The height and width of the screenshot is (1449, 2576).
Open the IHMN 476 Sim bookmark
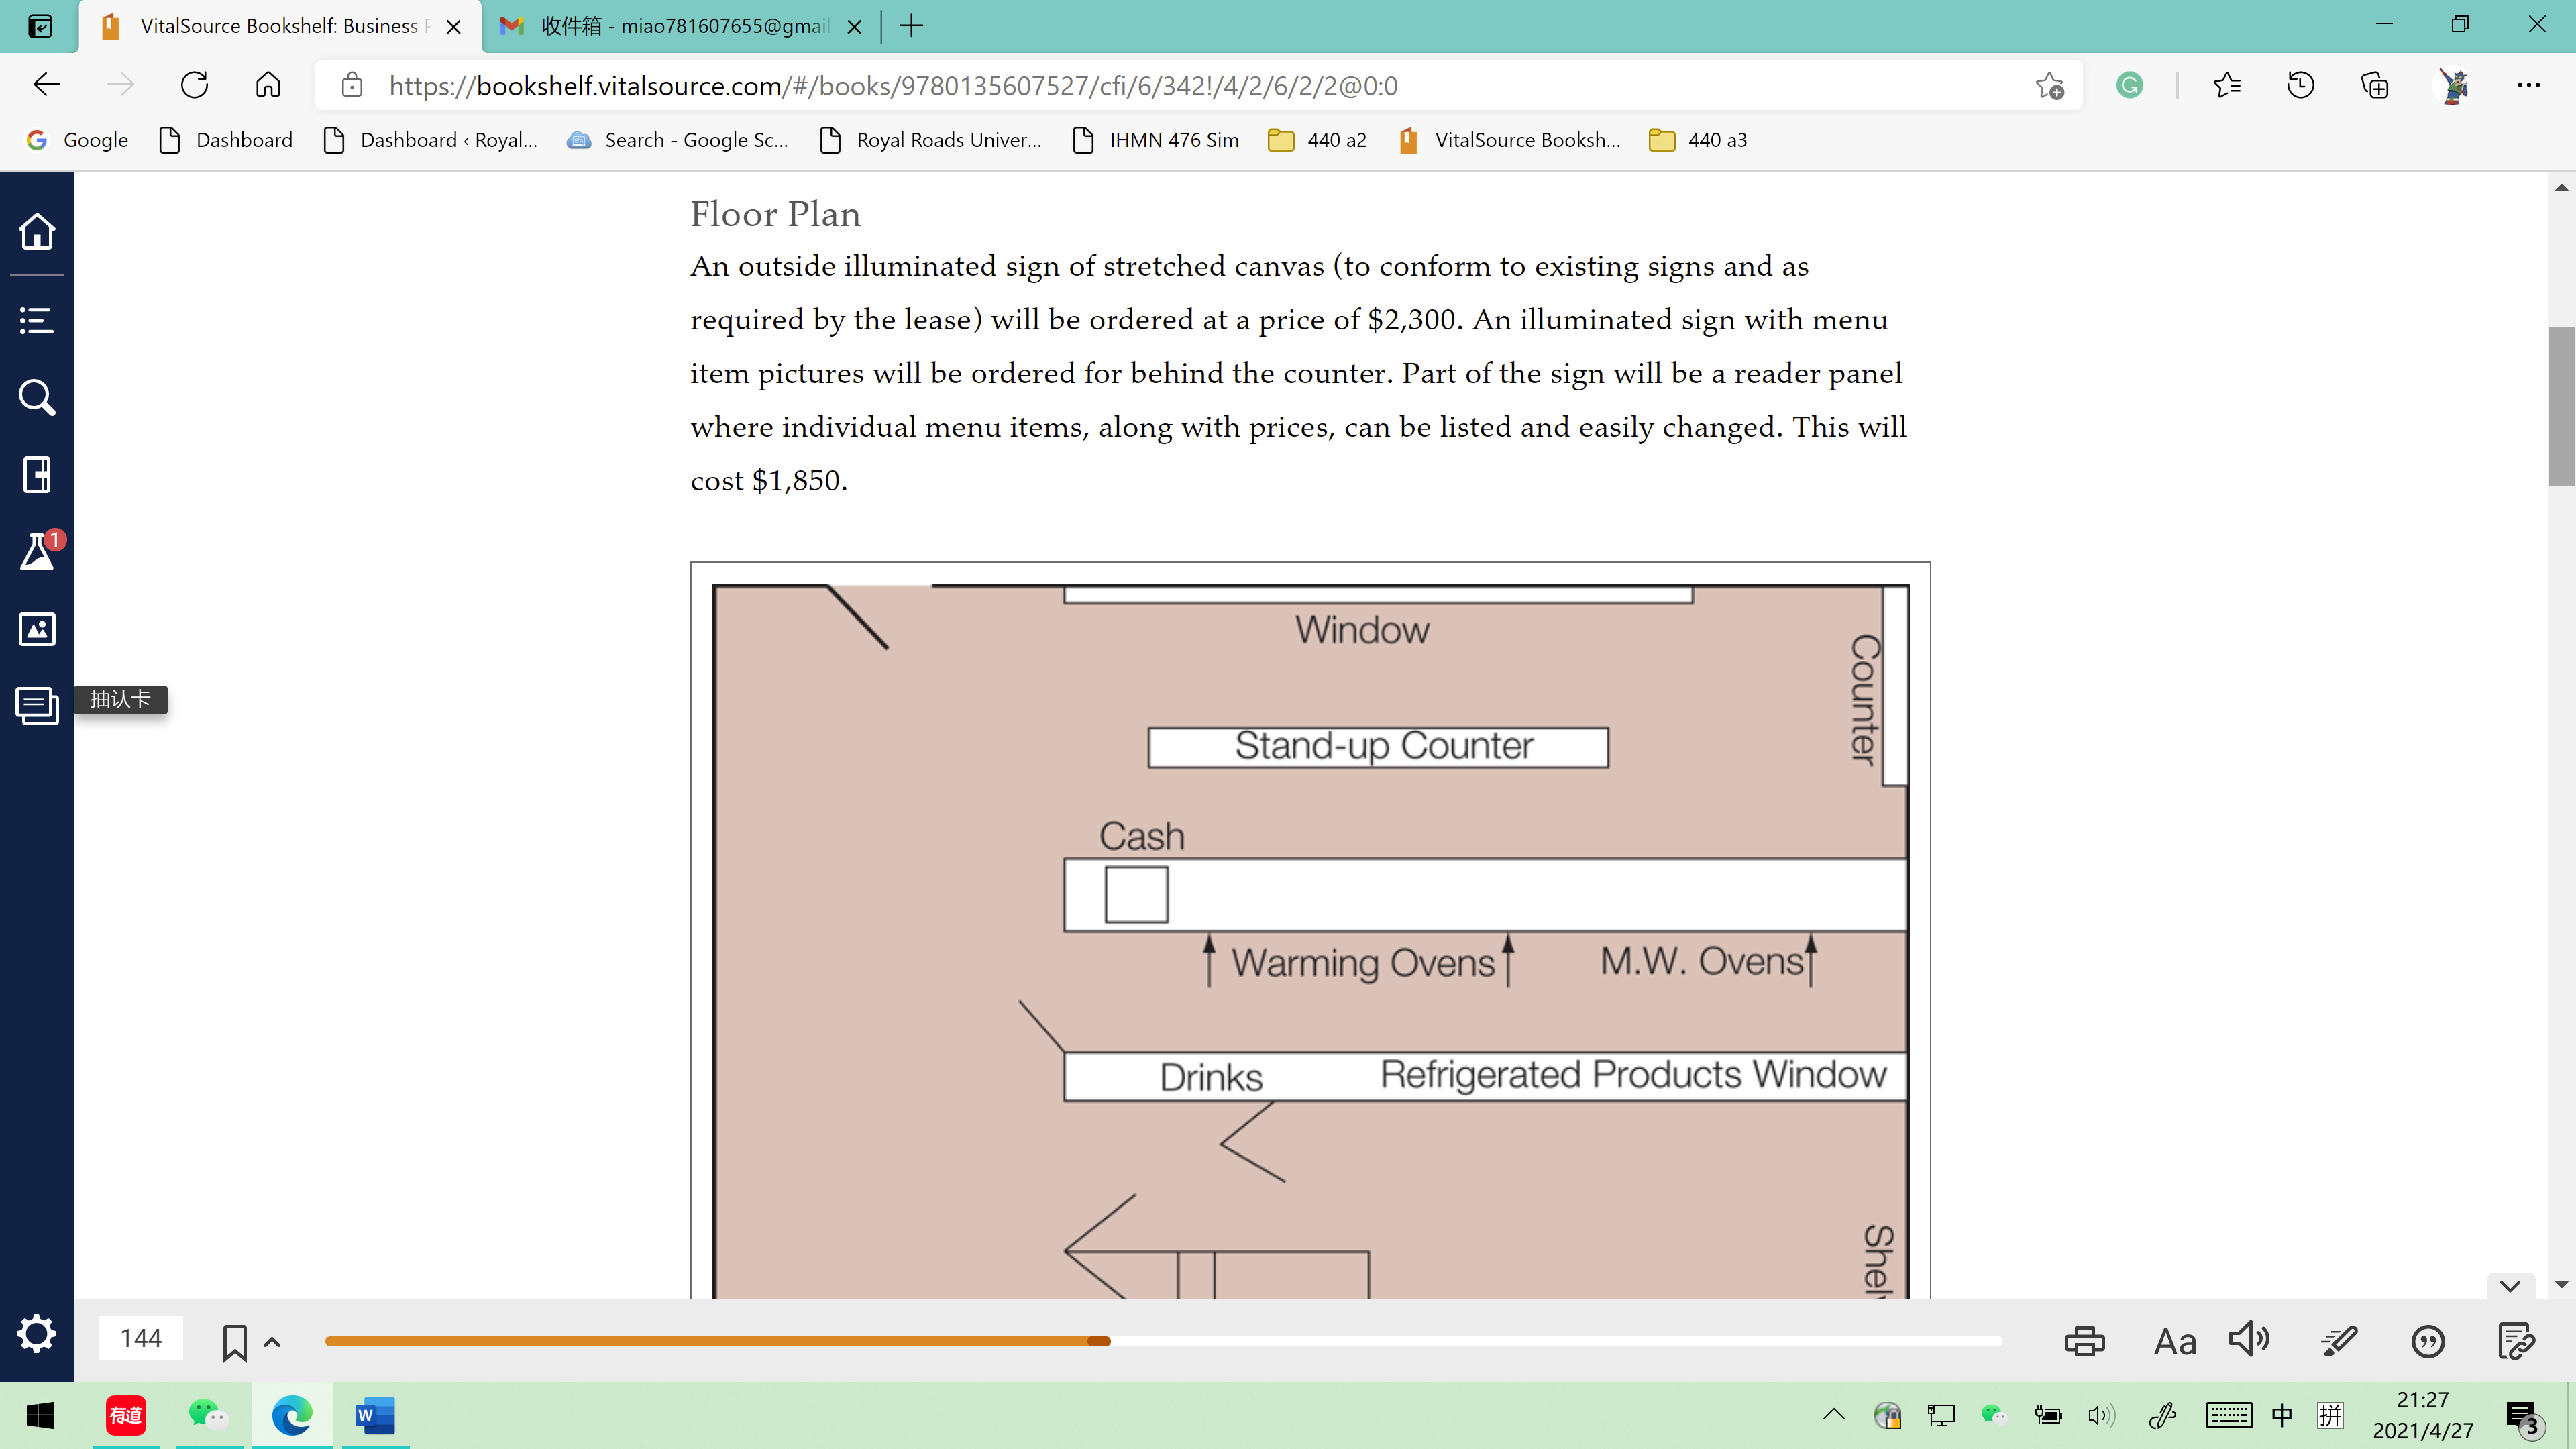(x=1155, y=140)
